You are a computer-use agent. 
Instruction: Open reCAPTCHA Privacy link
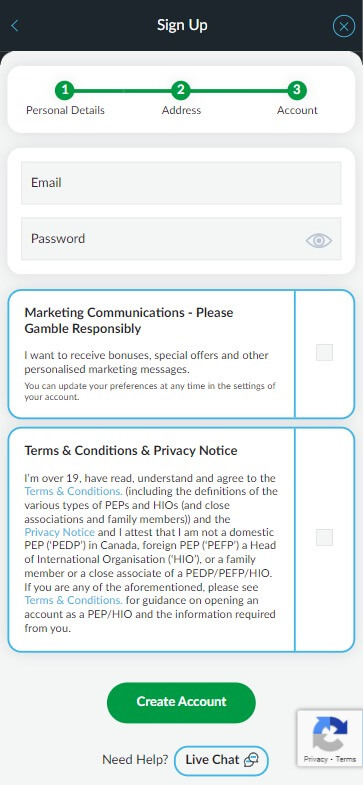click(315, 759)
